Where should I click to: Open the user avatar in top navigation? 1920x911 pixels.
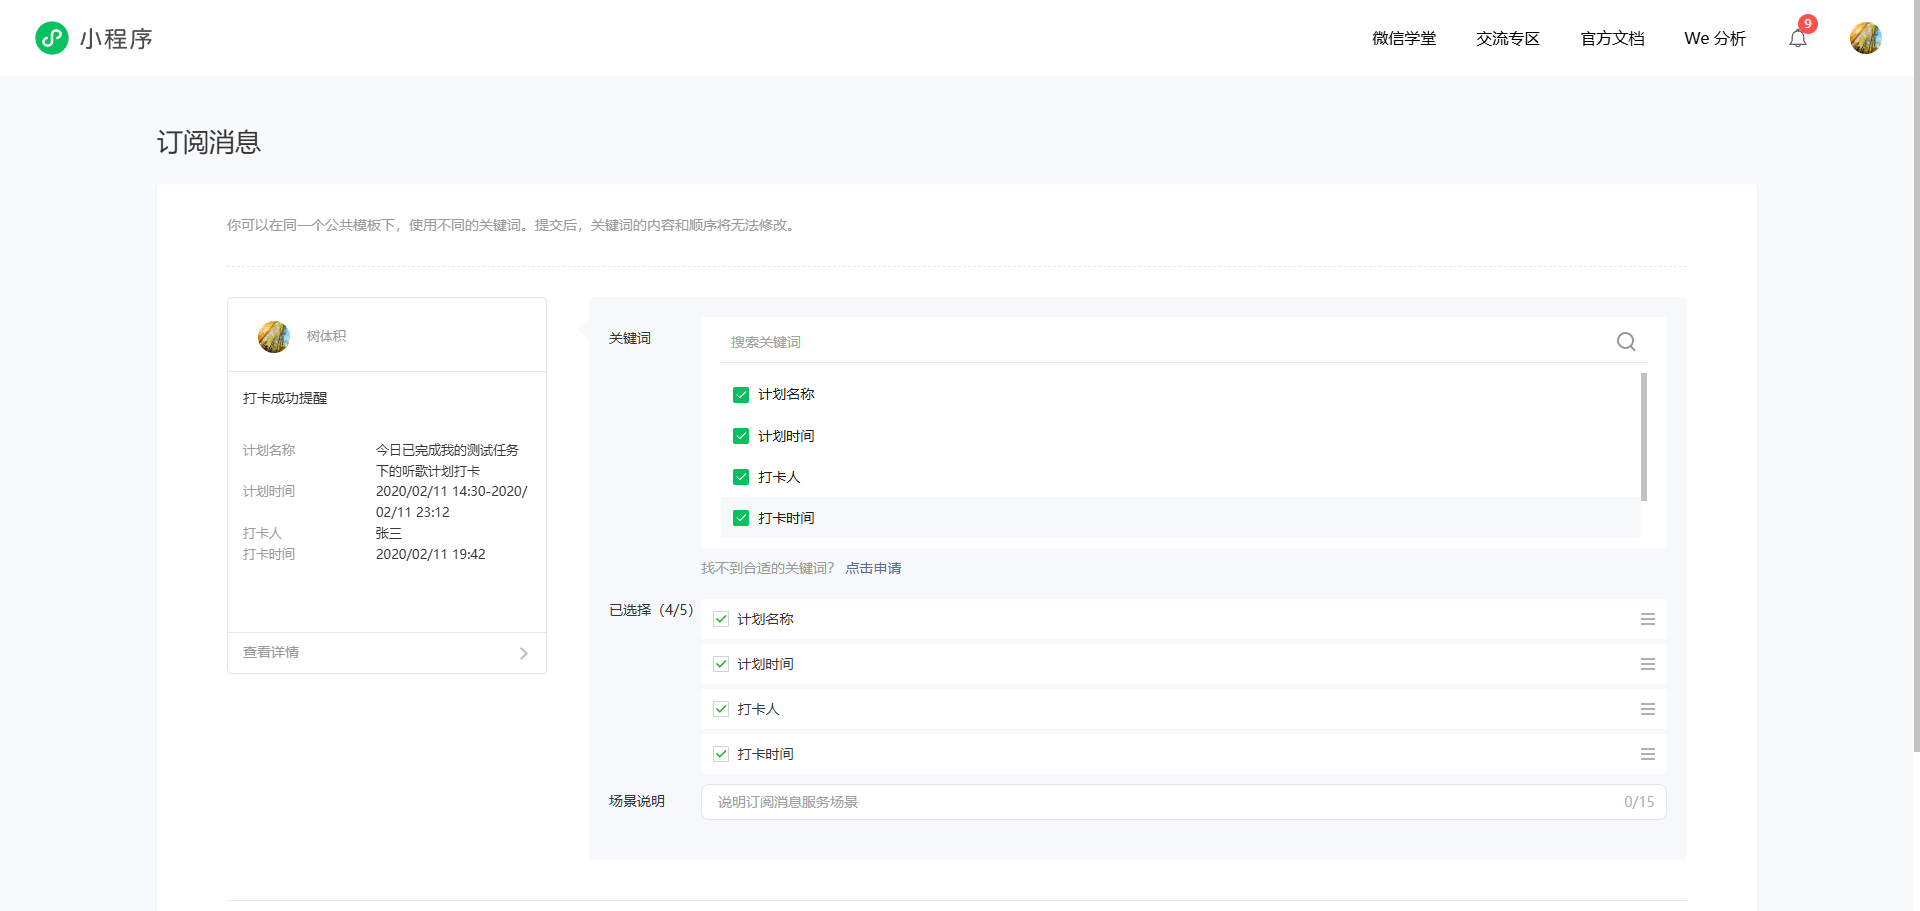pos(1865,38)
